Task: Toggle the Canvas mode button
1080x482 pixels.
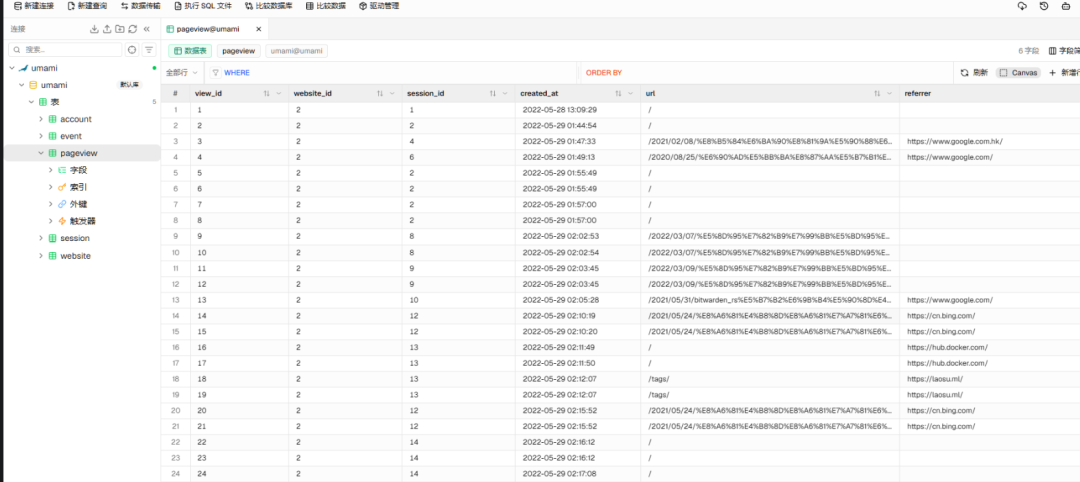Action: click(x=1018, y=72)
